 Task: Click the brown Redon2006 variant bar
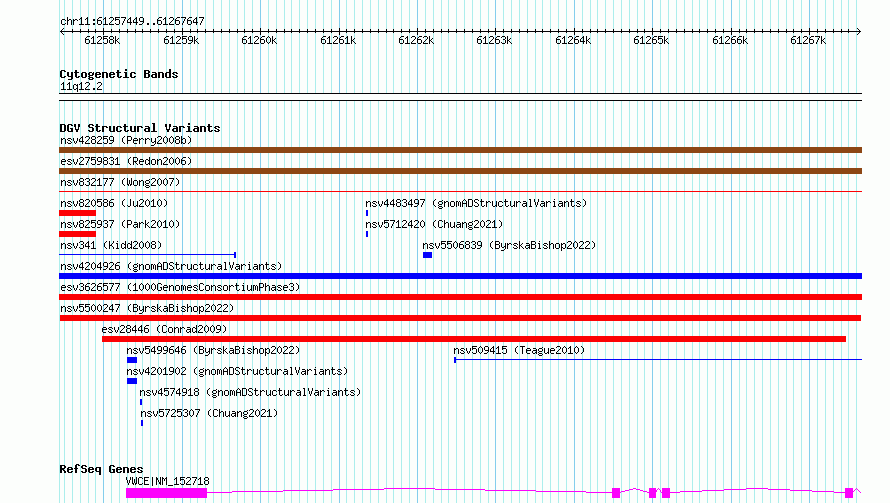[x=460, y=171]
